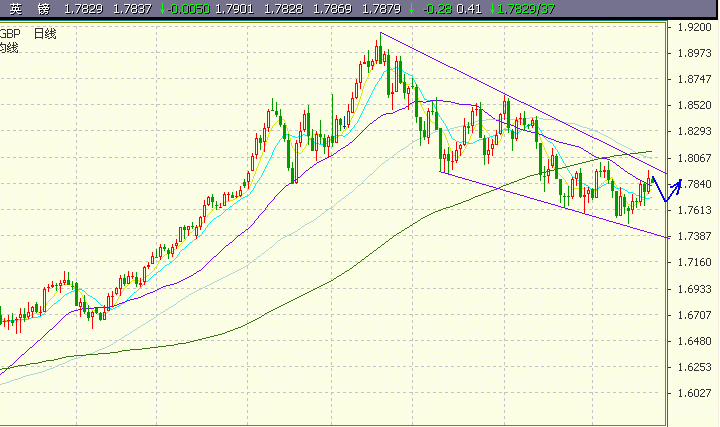
Task: Select the 1.7901 value in the header bar
Action: (x=234, y=9)
